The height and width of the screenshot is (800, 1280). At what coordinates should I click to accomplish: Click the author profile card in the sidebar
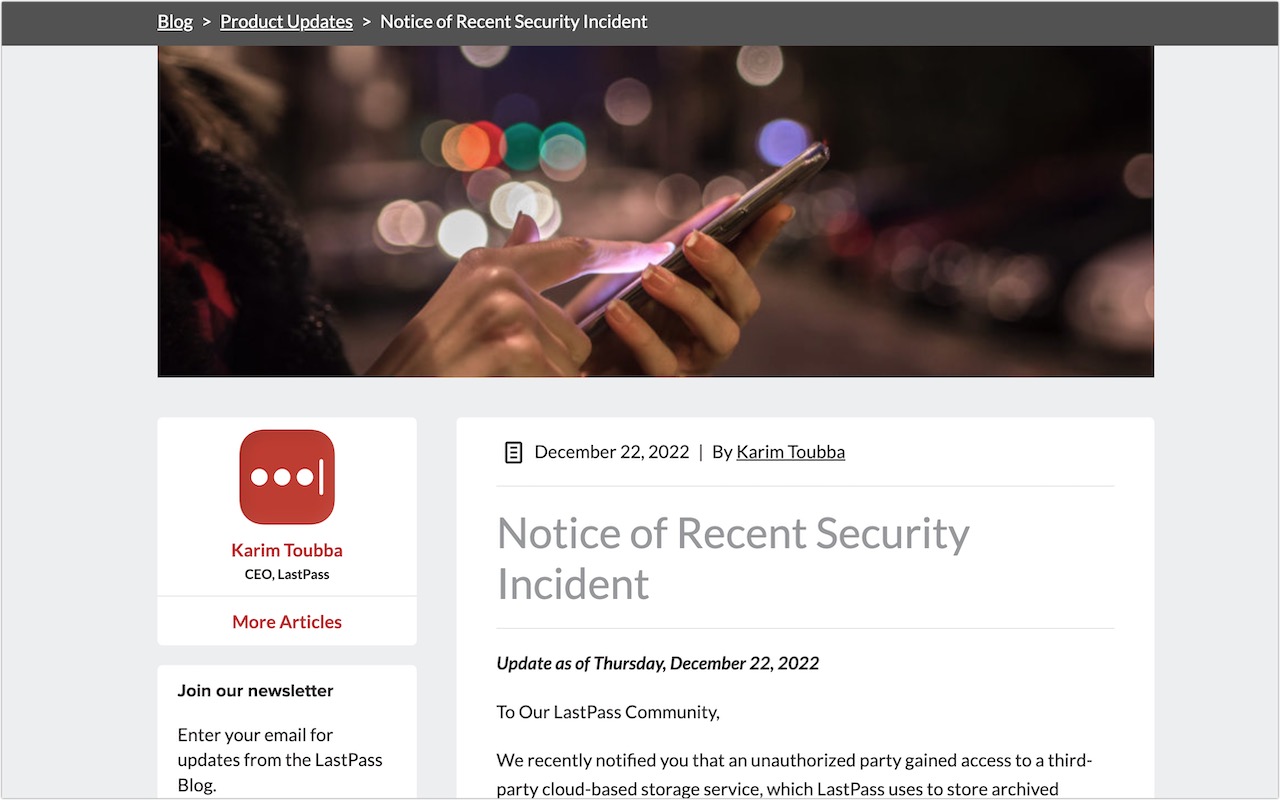point(286,505)
